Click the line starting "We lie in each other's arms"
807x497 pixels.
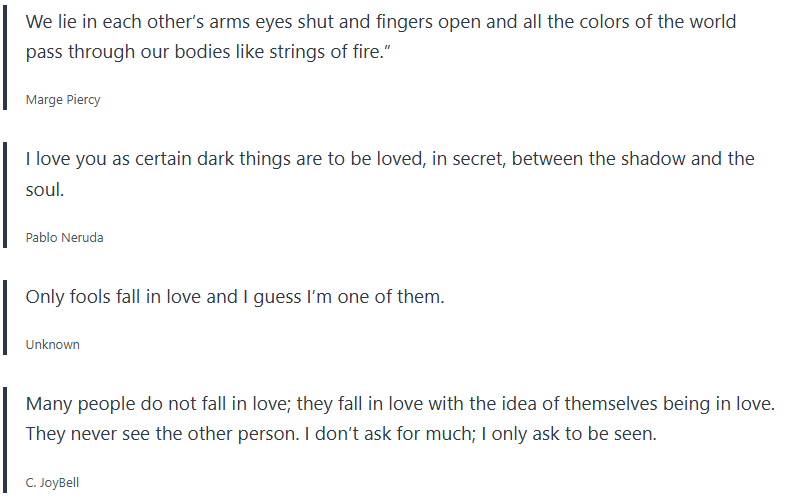coord(380,22)
